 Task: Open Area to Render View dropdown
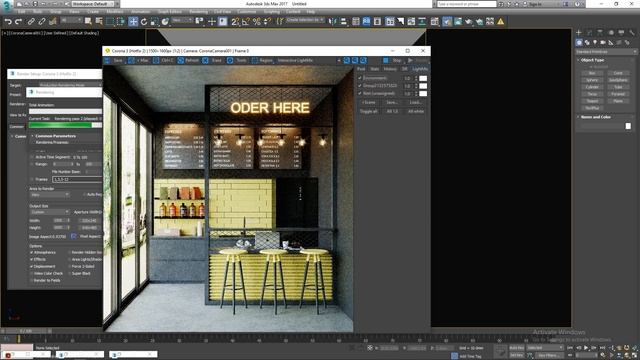point(49,195)
